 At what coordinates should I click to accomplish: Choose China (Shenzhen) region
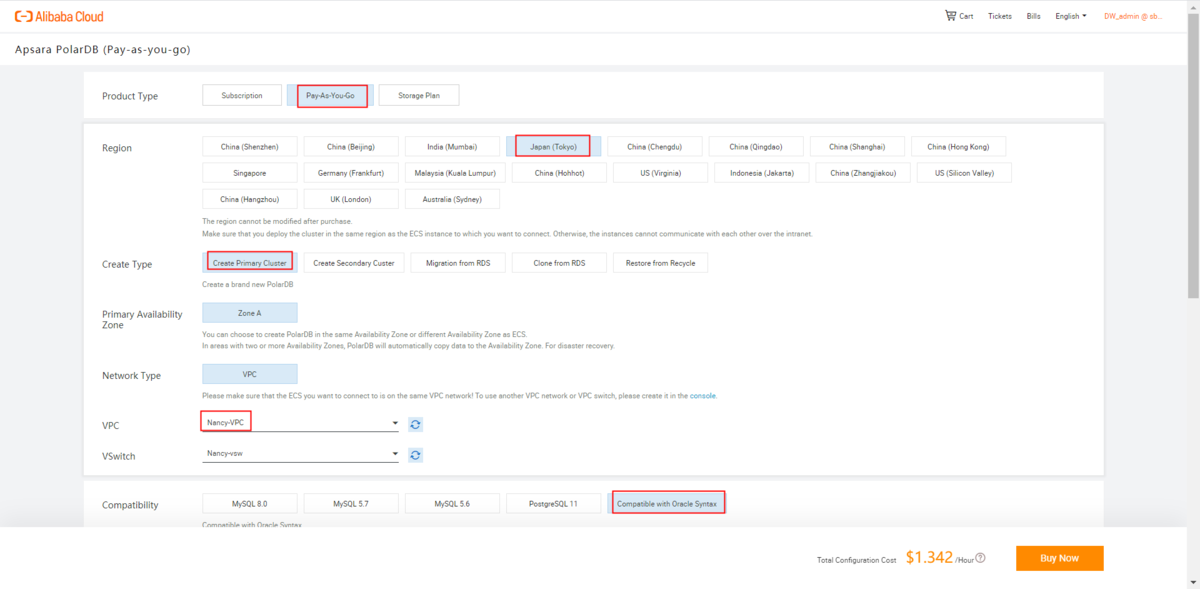[x=249, y=147]
